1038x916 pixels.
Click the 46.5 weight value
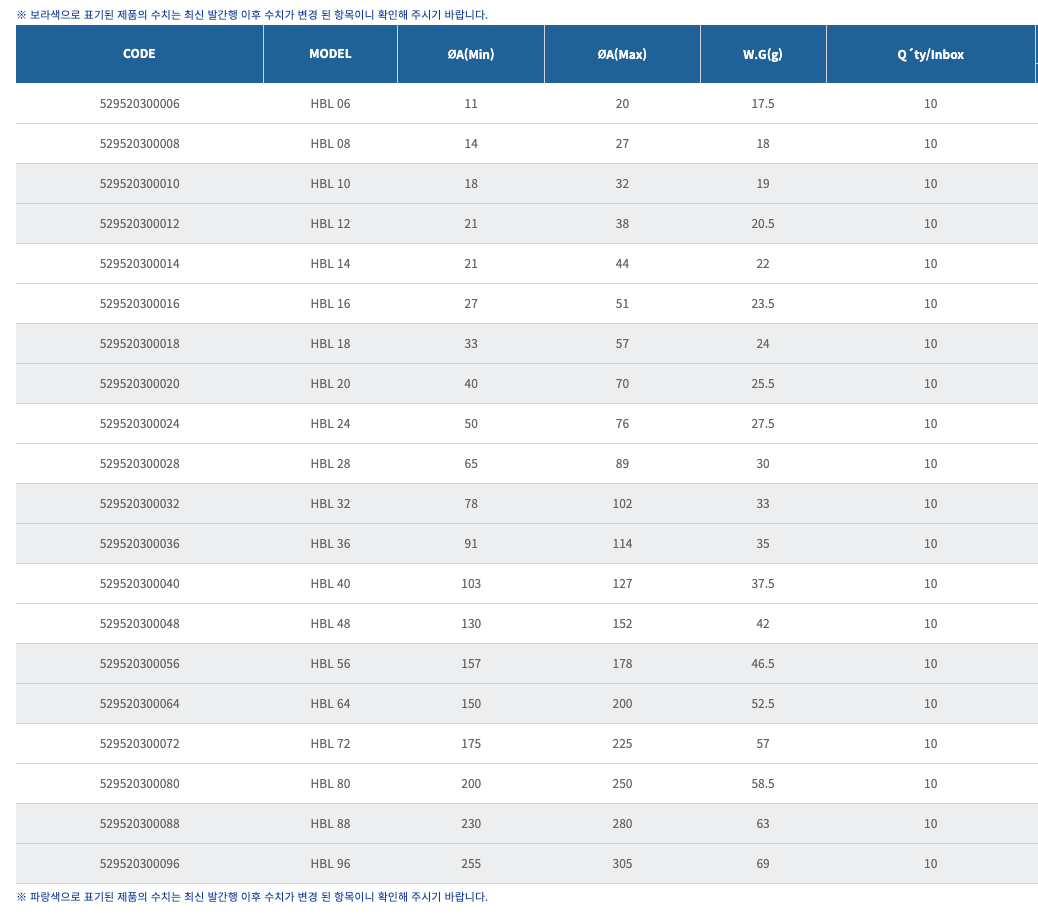(x=762, y=664)
